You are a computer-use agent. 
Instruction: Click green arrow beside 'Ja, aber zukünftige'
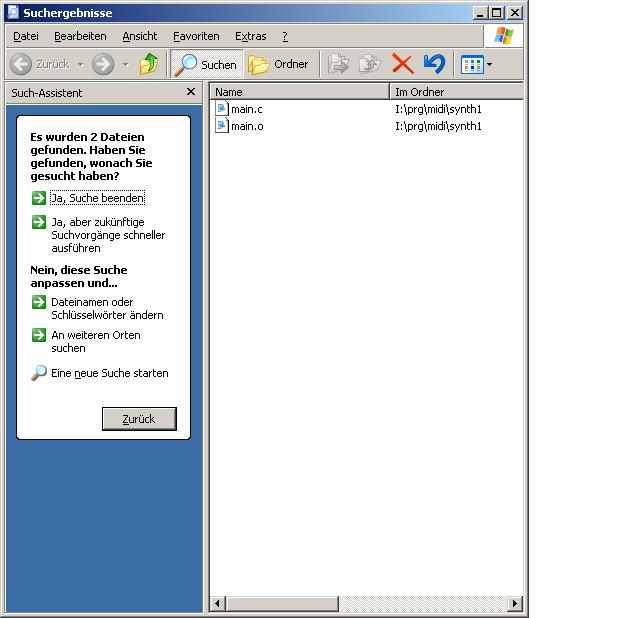click(39, 222)
